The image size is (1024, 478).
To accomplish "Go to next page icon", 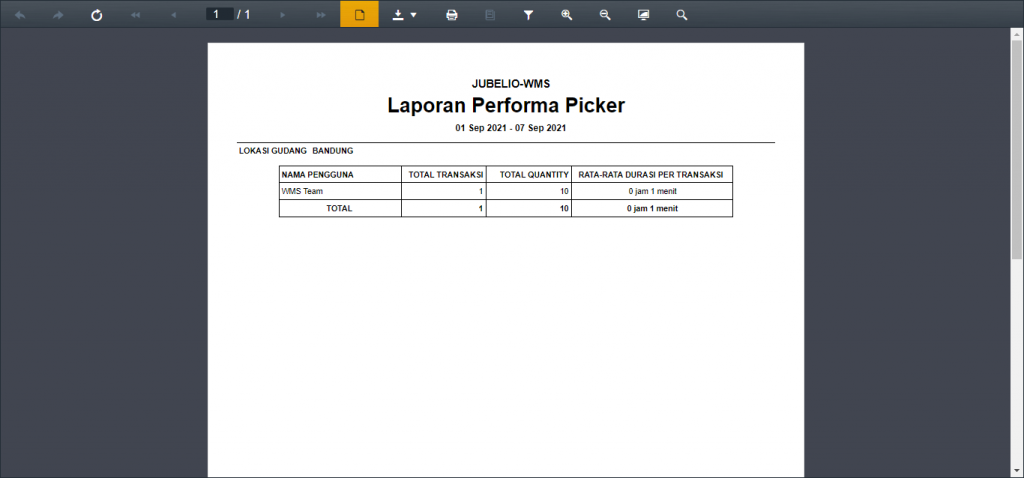I will (x=282, y=14).
